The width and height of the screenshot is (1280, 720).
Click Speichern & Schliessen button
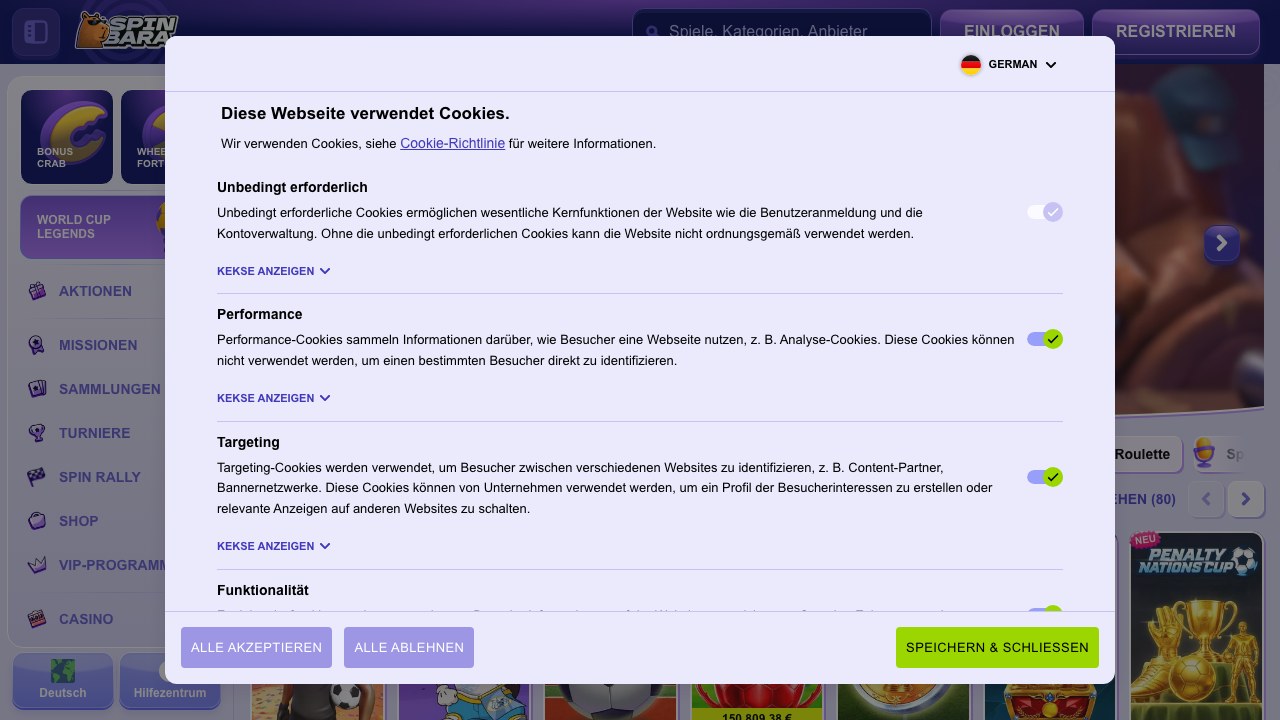click(x=997, y=648)
